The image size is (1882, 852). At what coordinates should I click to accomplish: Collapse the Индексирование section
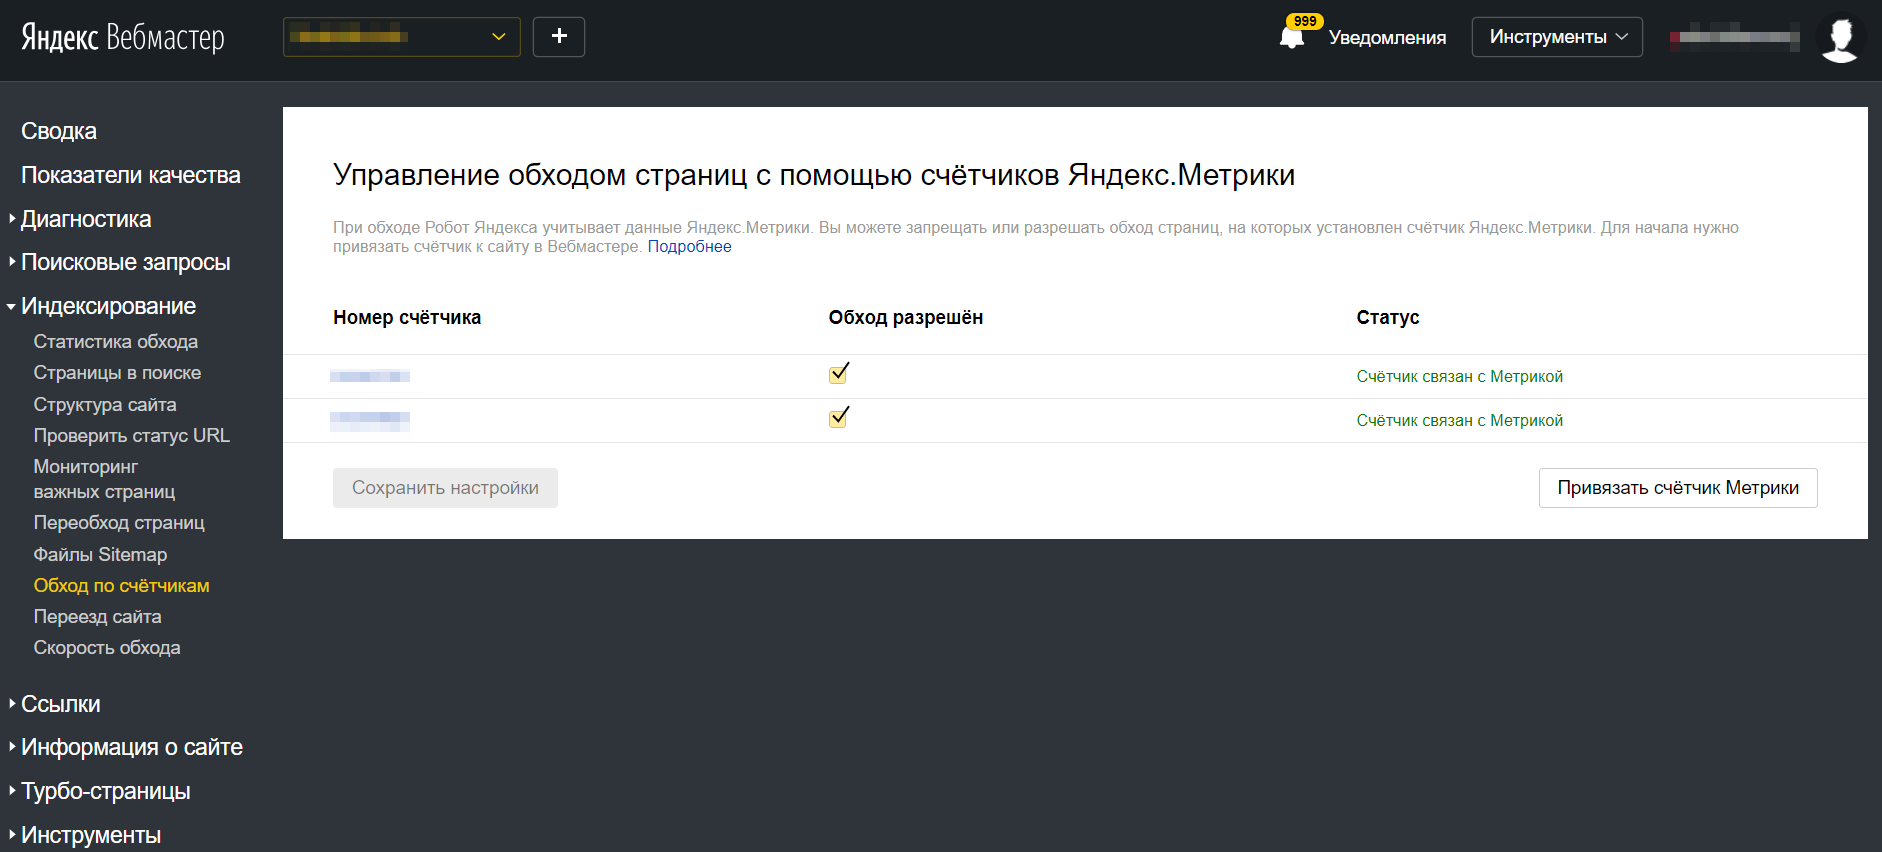tap(108, 306)
